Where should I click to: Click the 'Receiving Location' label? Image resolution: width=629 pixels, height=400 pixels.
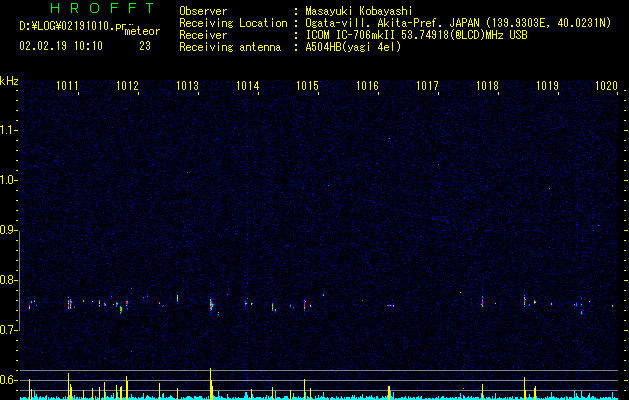(233, 23)
